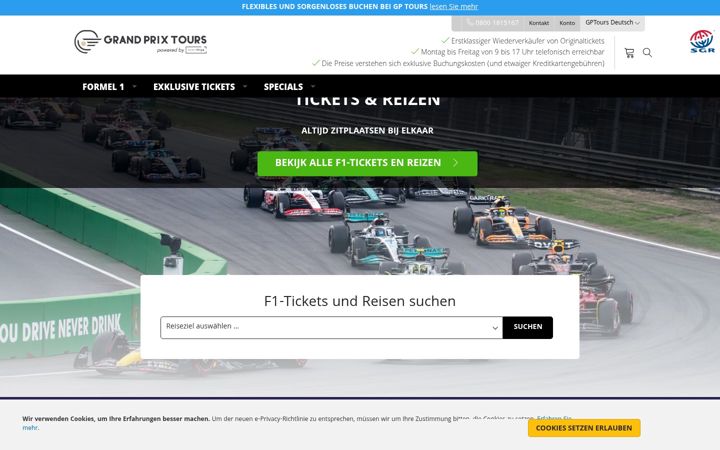Expand the GPTours Deutsch language dropdown

coord(612,22)
